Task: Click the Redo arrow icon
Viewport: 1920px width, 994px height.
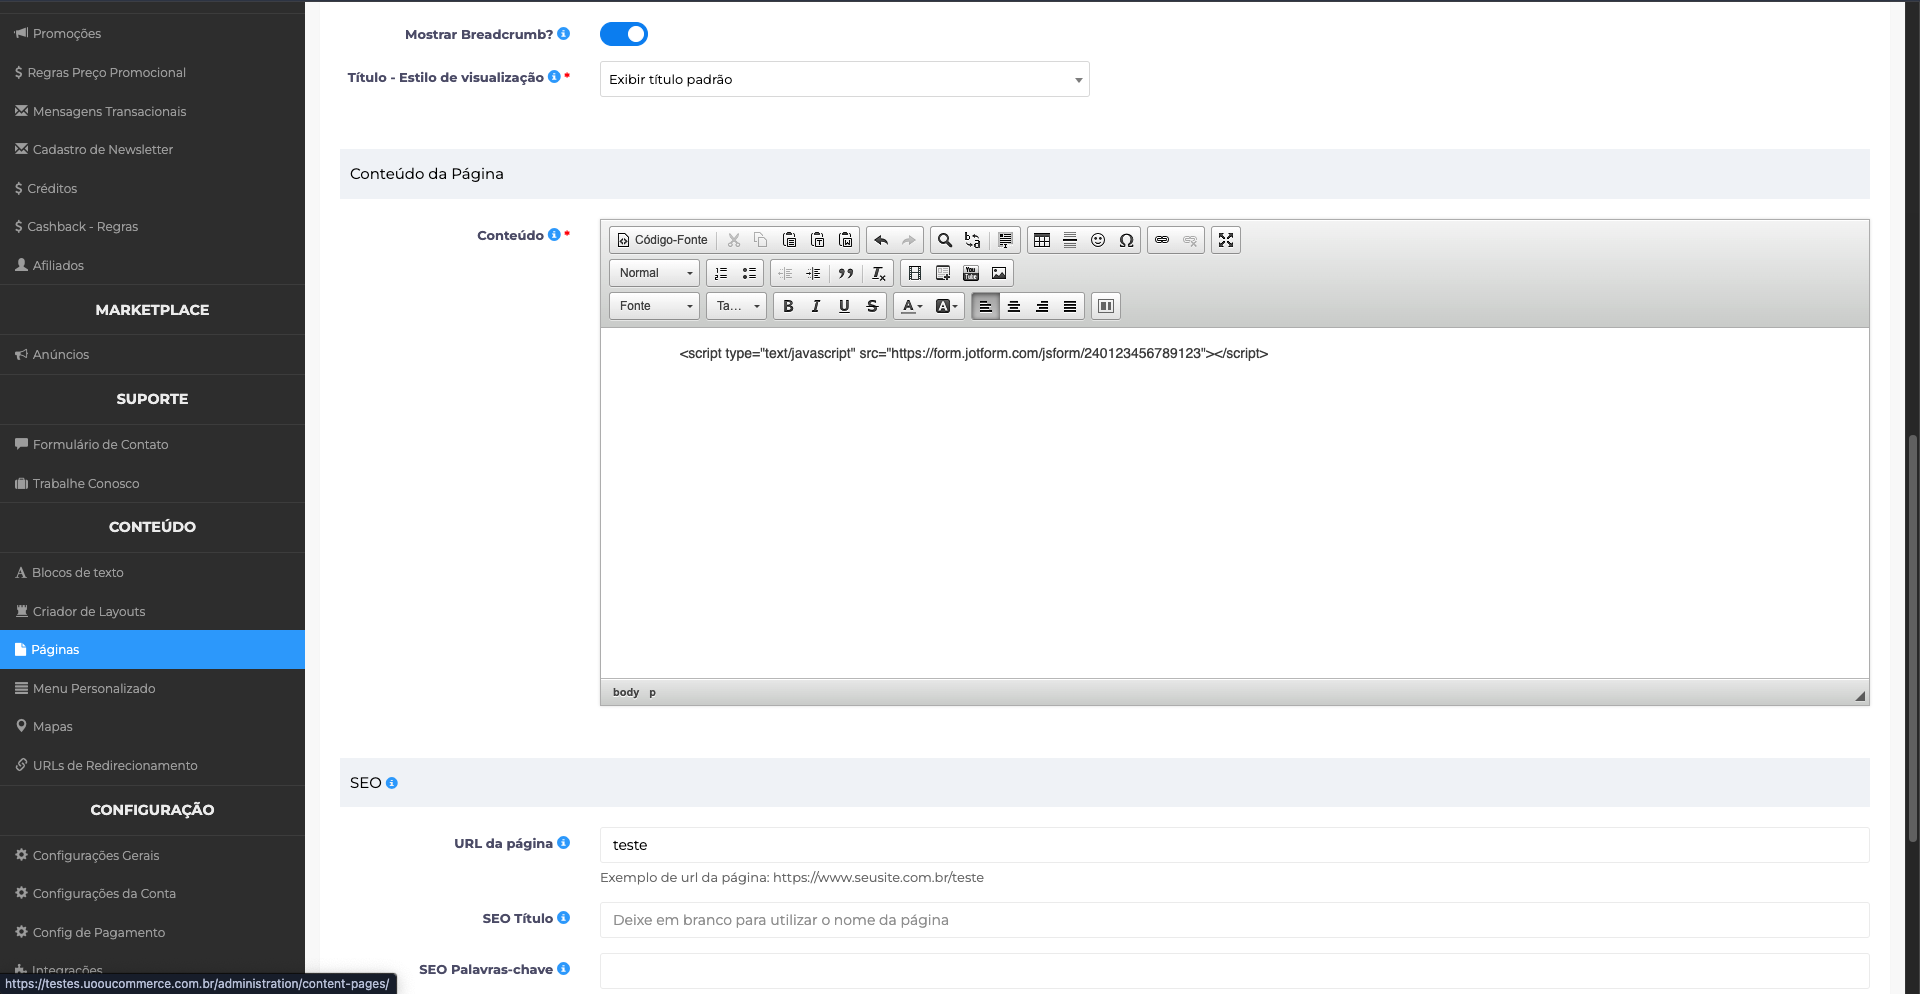Action: (x=909, y=240)
